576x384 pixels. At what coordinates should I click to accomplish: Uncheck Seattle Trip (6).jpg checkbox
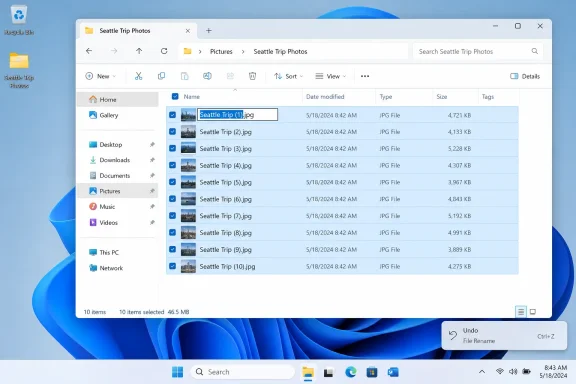(x=172, y=199)
